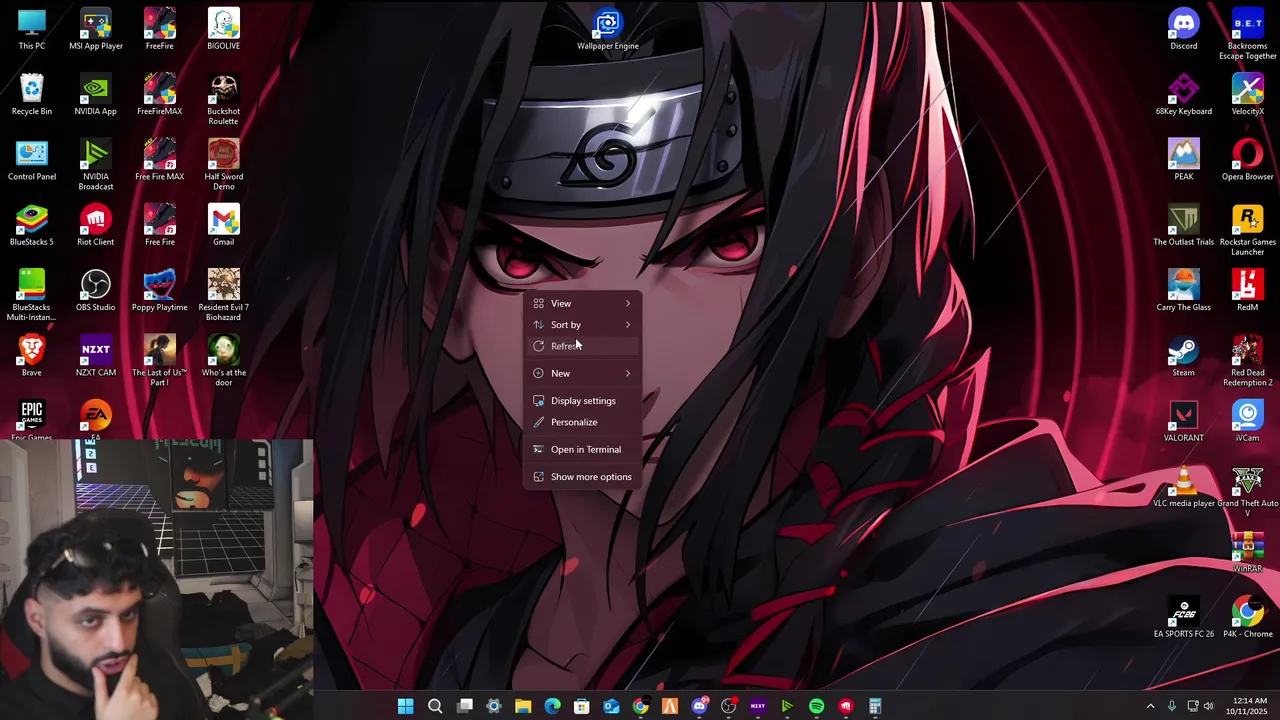1280x720 pixels.
Task: Launch Opera Browser shortcut
Action: pyautogui.click(x=1248, y=160)
